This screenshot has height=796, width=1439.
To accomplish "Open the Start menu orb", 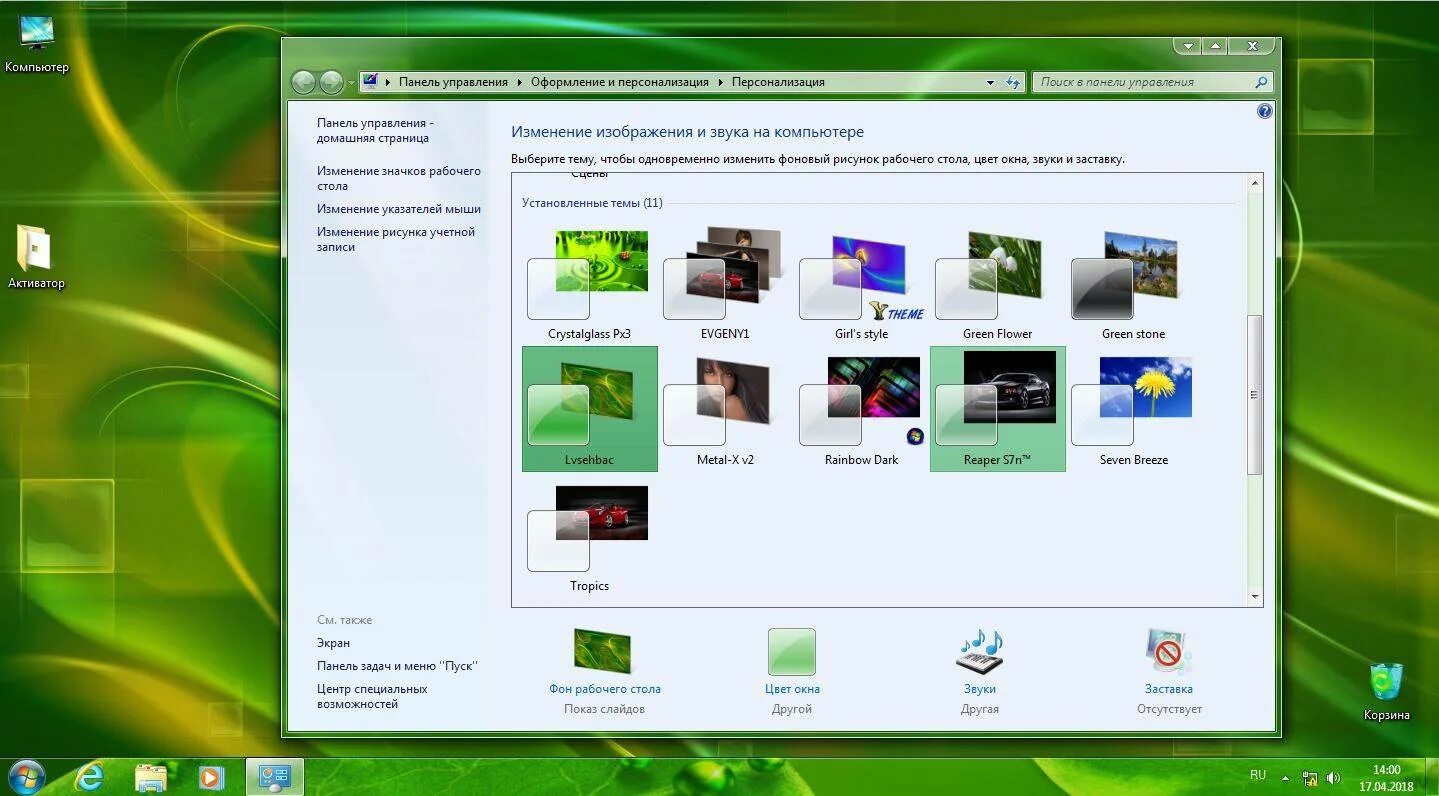I will 27,776.
